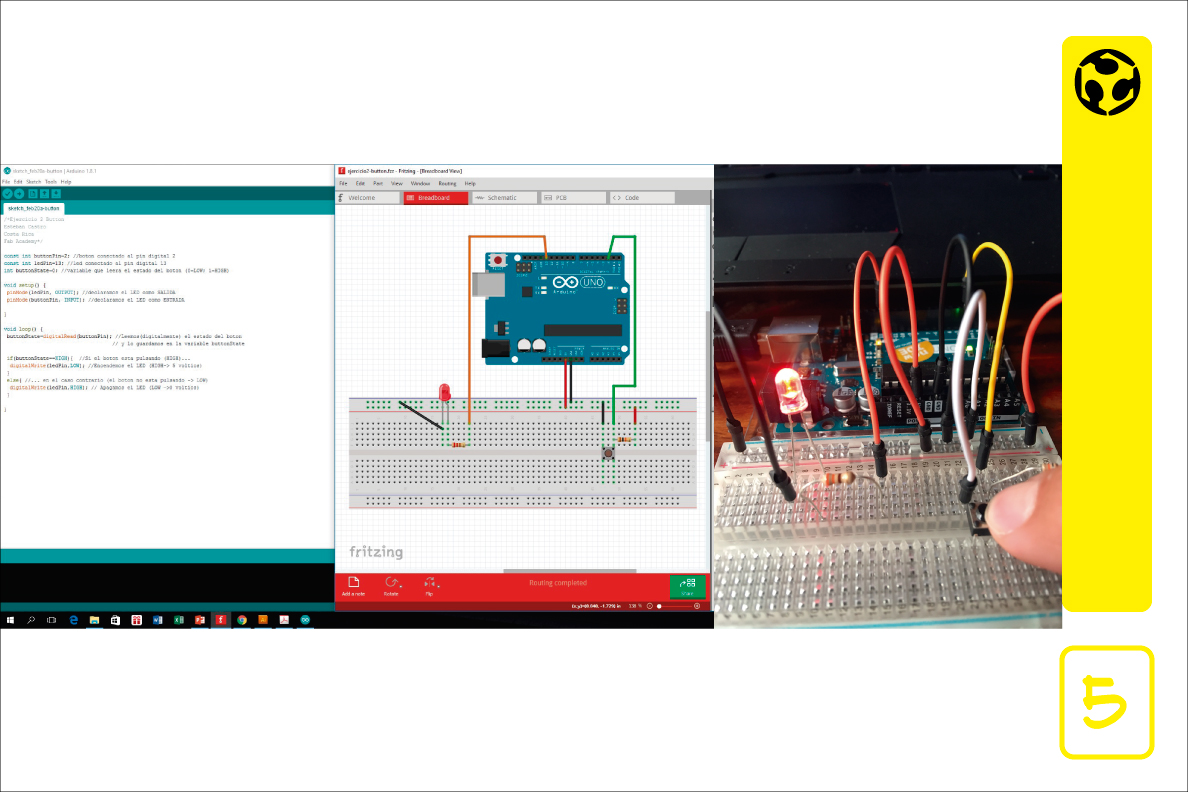This screenshot has height=792, width=1188.
Task: Click the zoom in plus icon
Action: 697,606
